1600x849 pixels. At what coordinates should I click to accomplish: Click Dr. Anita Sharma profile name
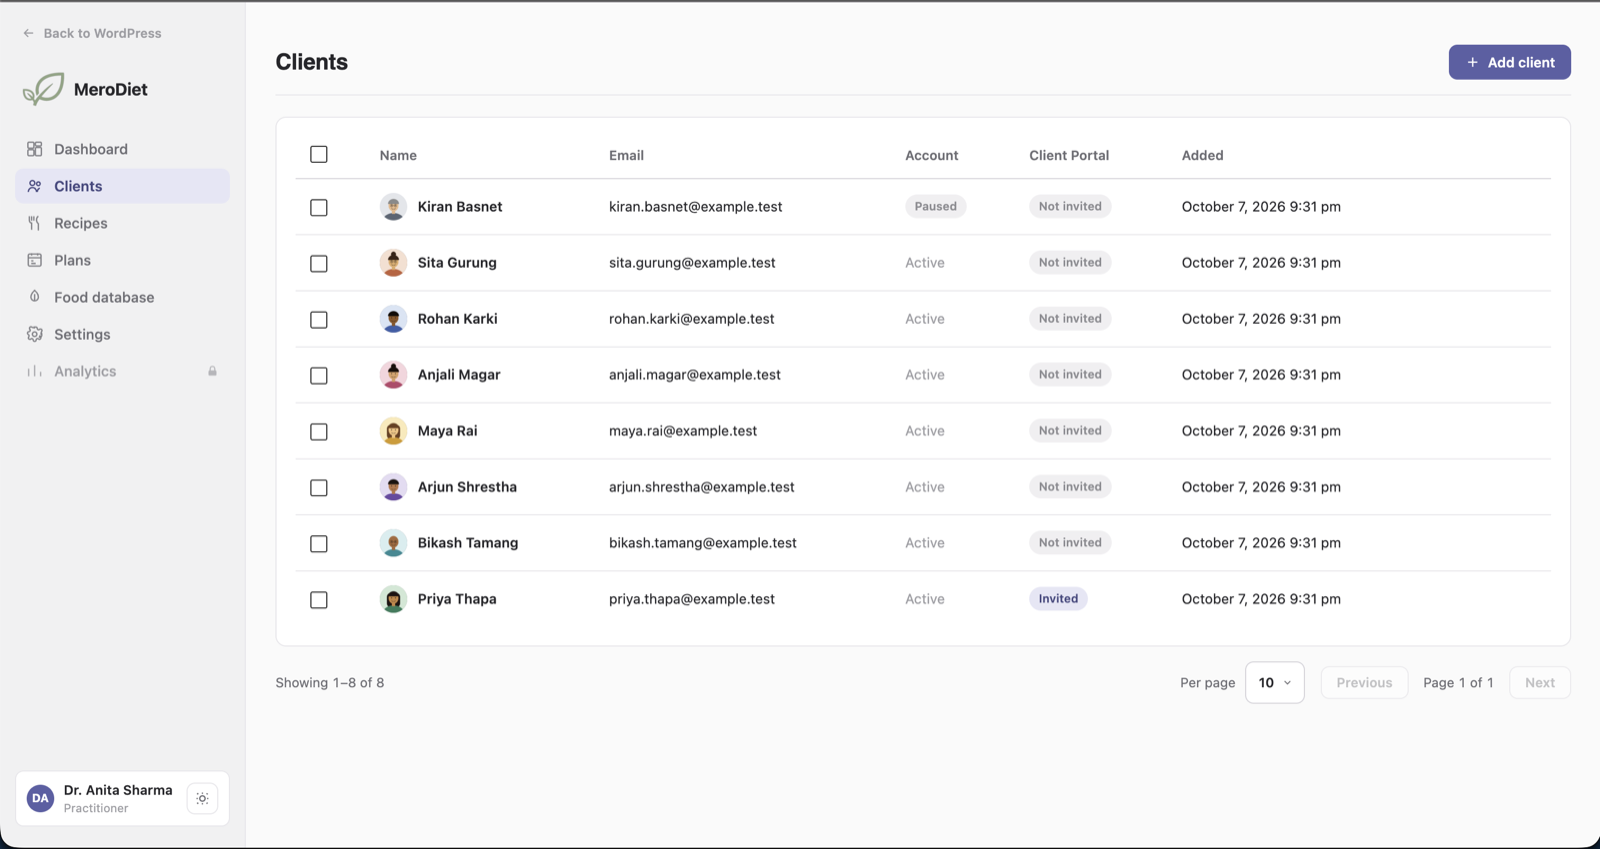118,790
